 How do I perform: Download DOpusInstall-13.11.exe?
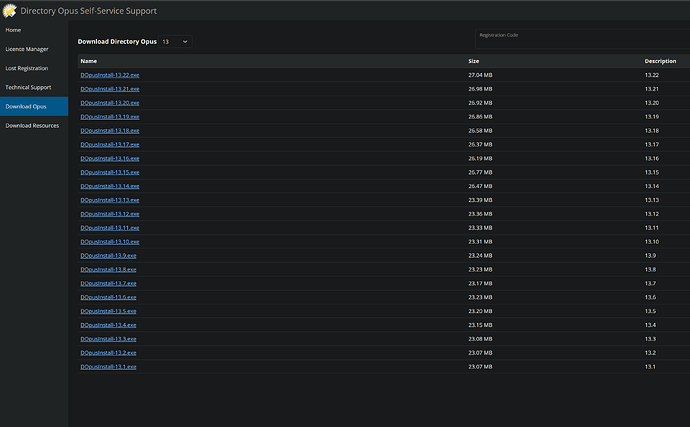[110, 228]
